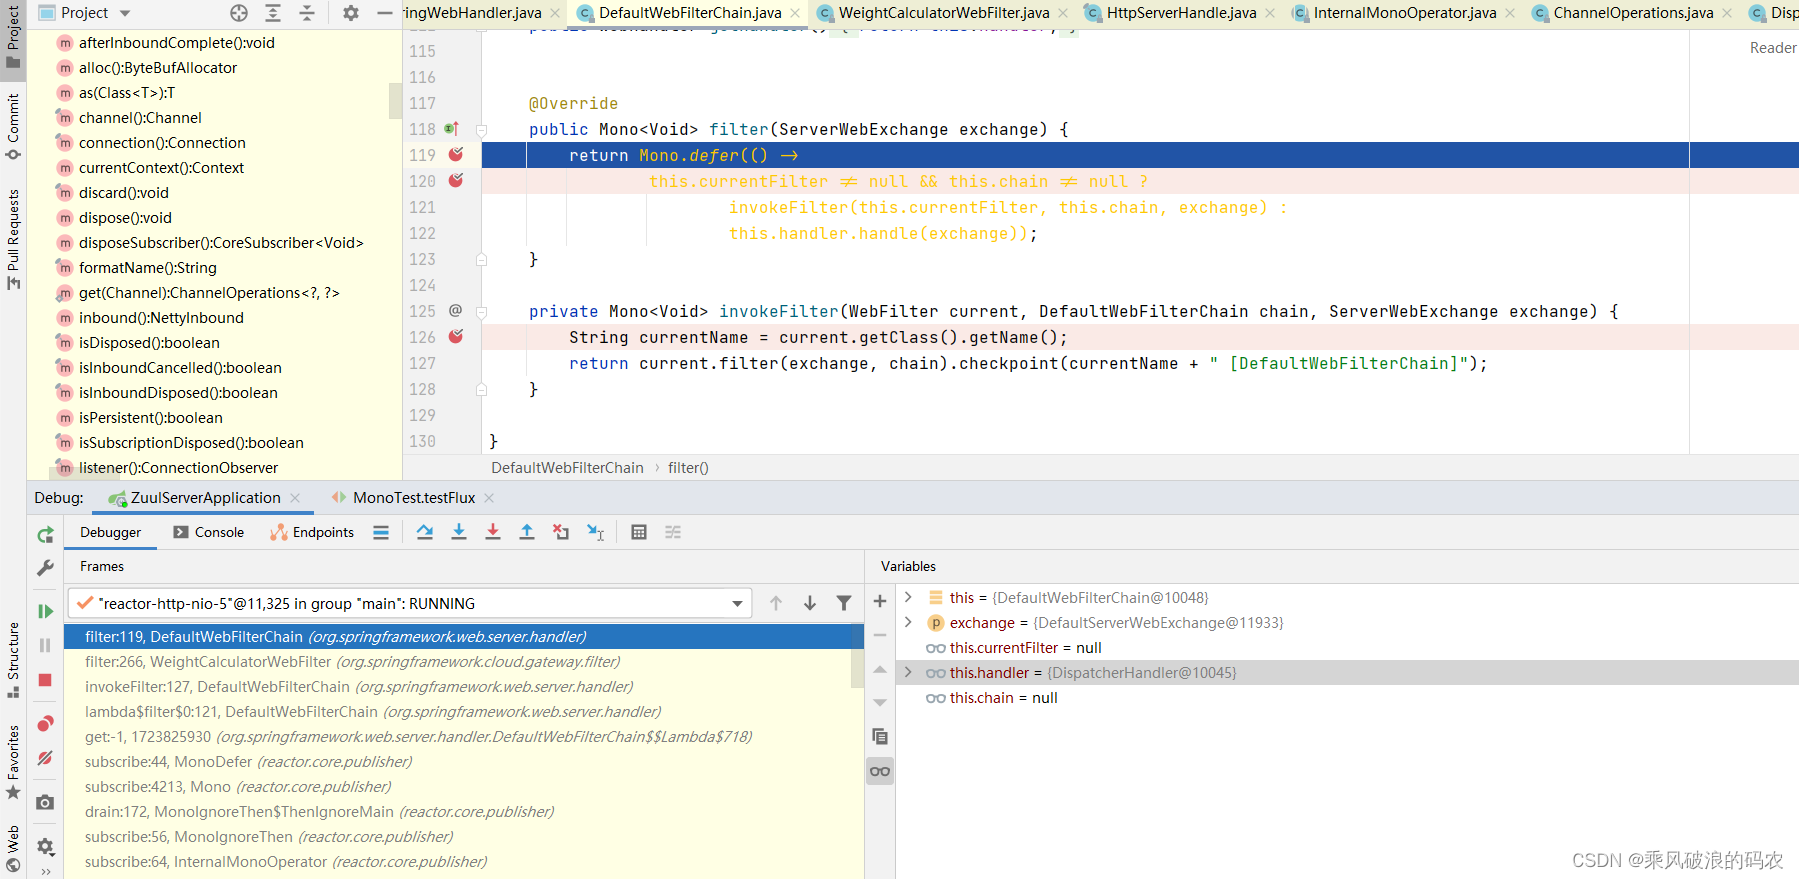The height and width of the screenshot is (879, 1799).
Task: Switch to the Endpoints tab
Action: point(312,532)
